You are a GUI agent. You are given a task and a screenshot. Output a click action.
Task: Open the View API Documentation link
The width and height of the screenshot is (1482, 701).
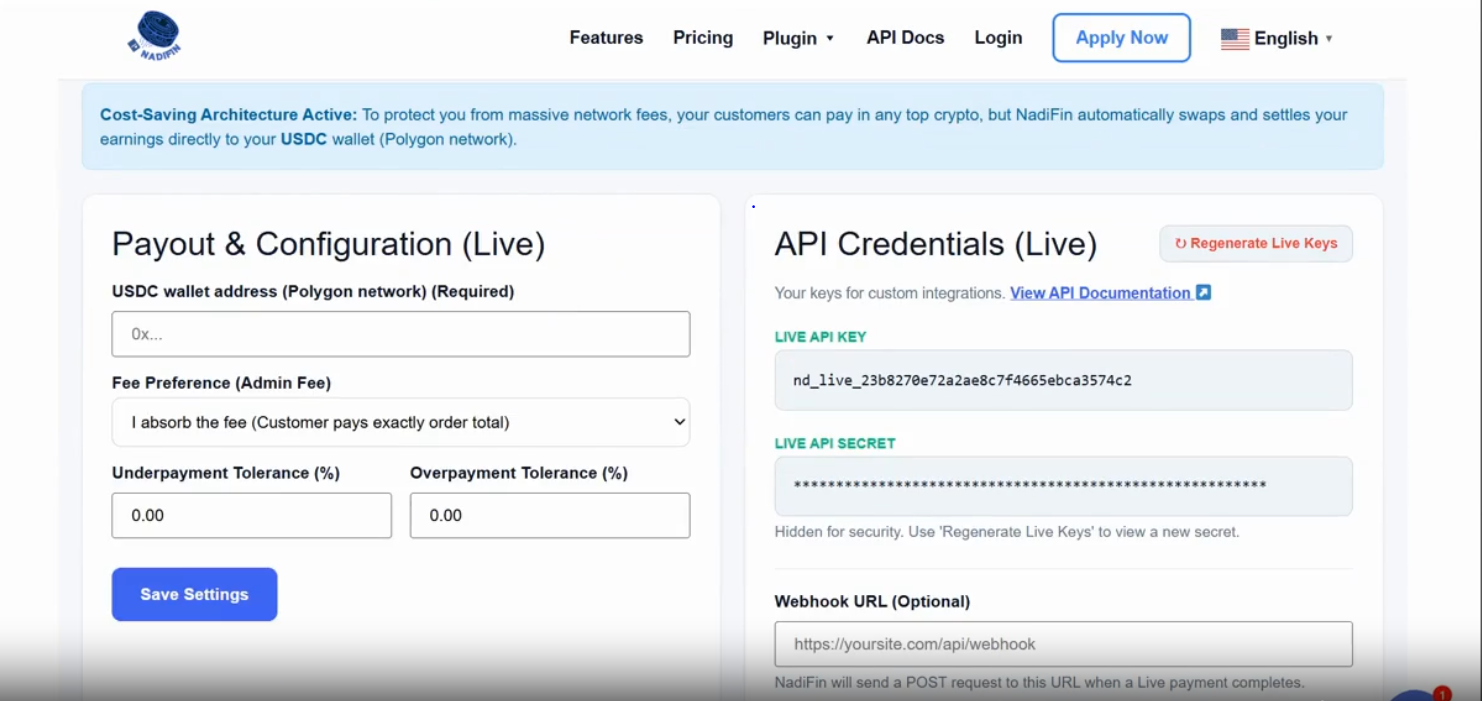[1100, 293]
